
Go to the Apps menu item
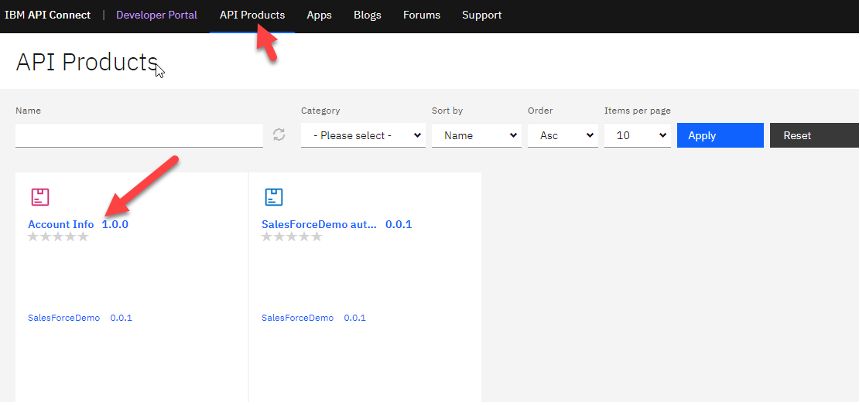click(319, 15)
